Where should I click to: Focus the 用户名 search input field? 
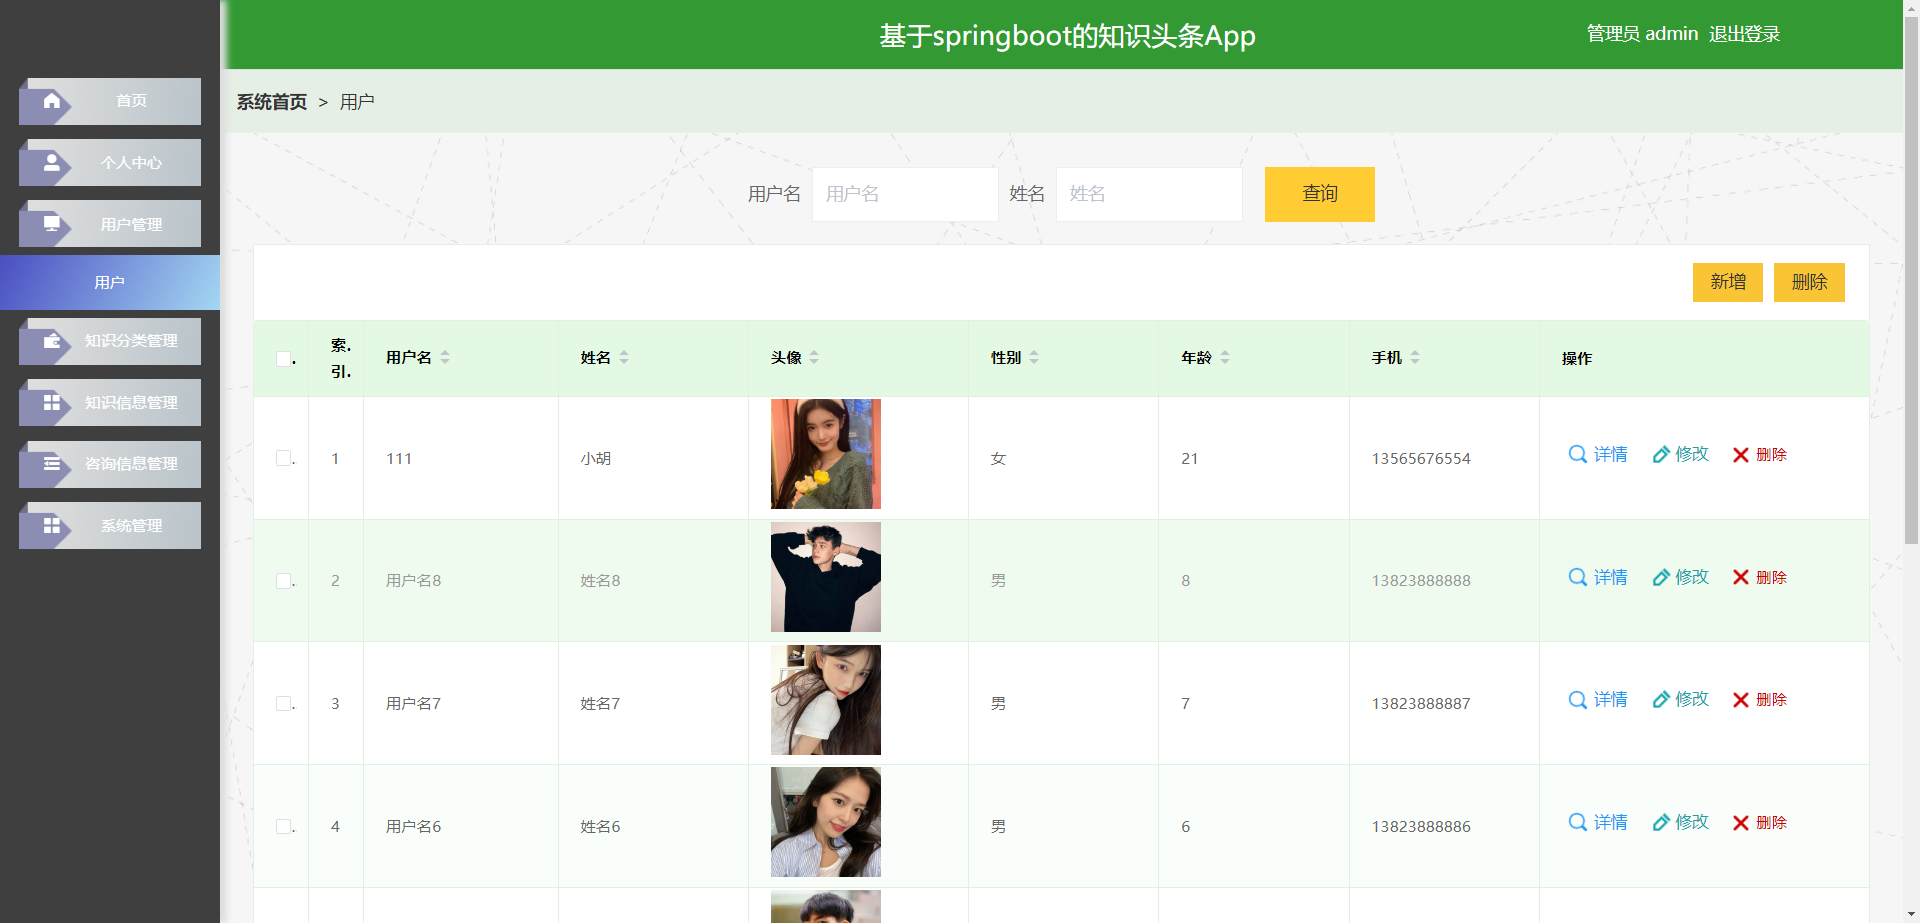[905, 194]
